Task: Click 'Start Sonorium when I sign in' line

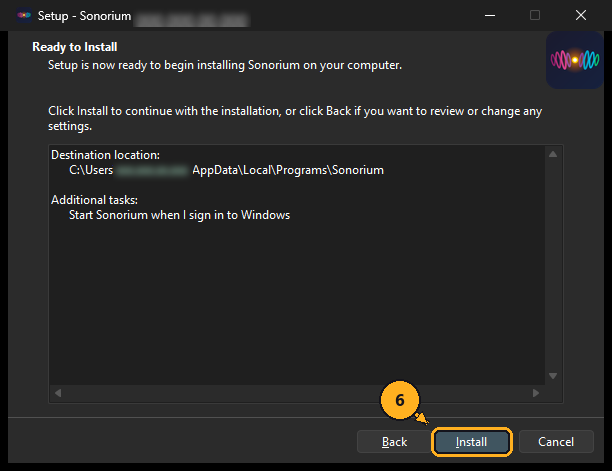Action: 180,215
